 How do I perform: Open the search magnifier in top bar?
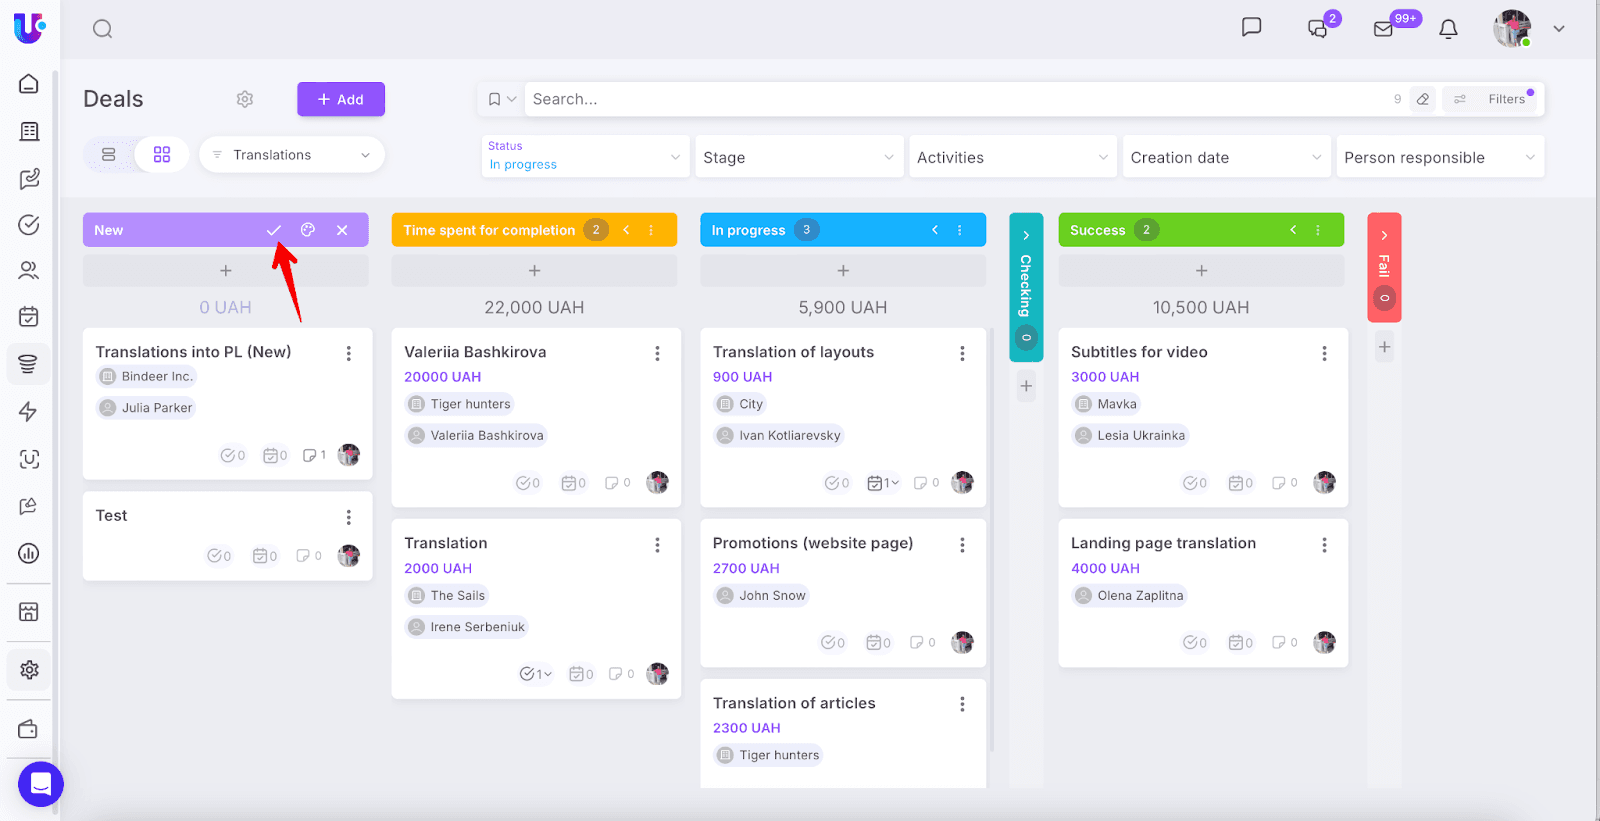(x=102, y=29)
